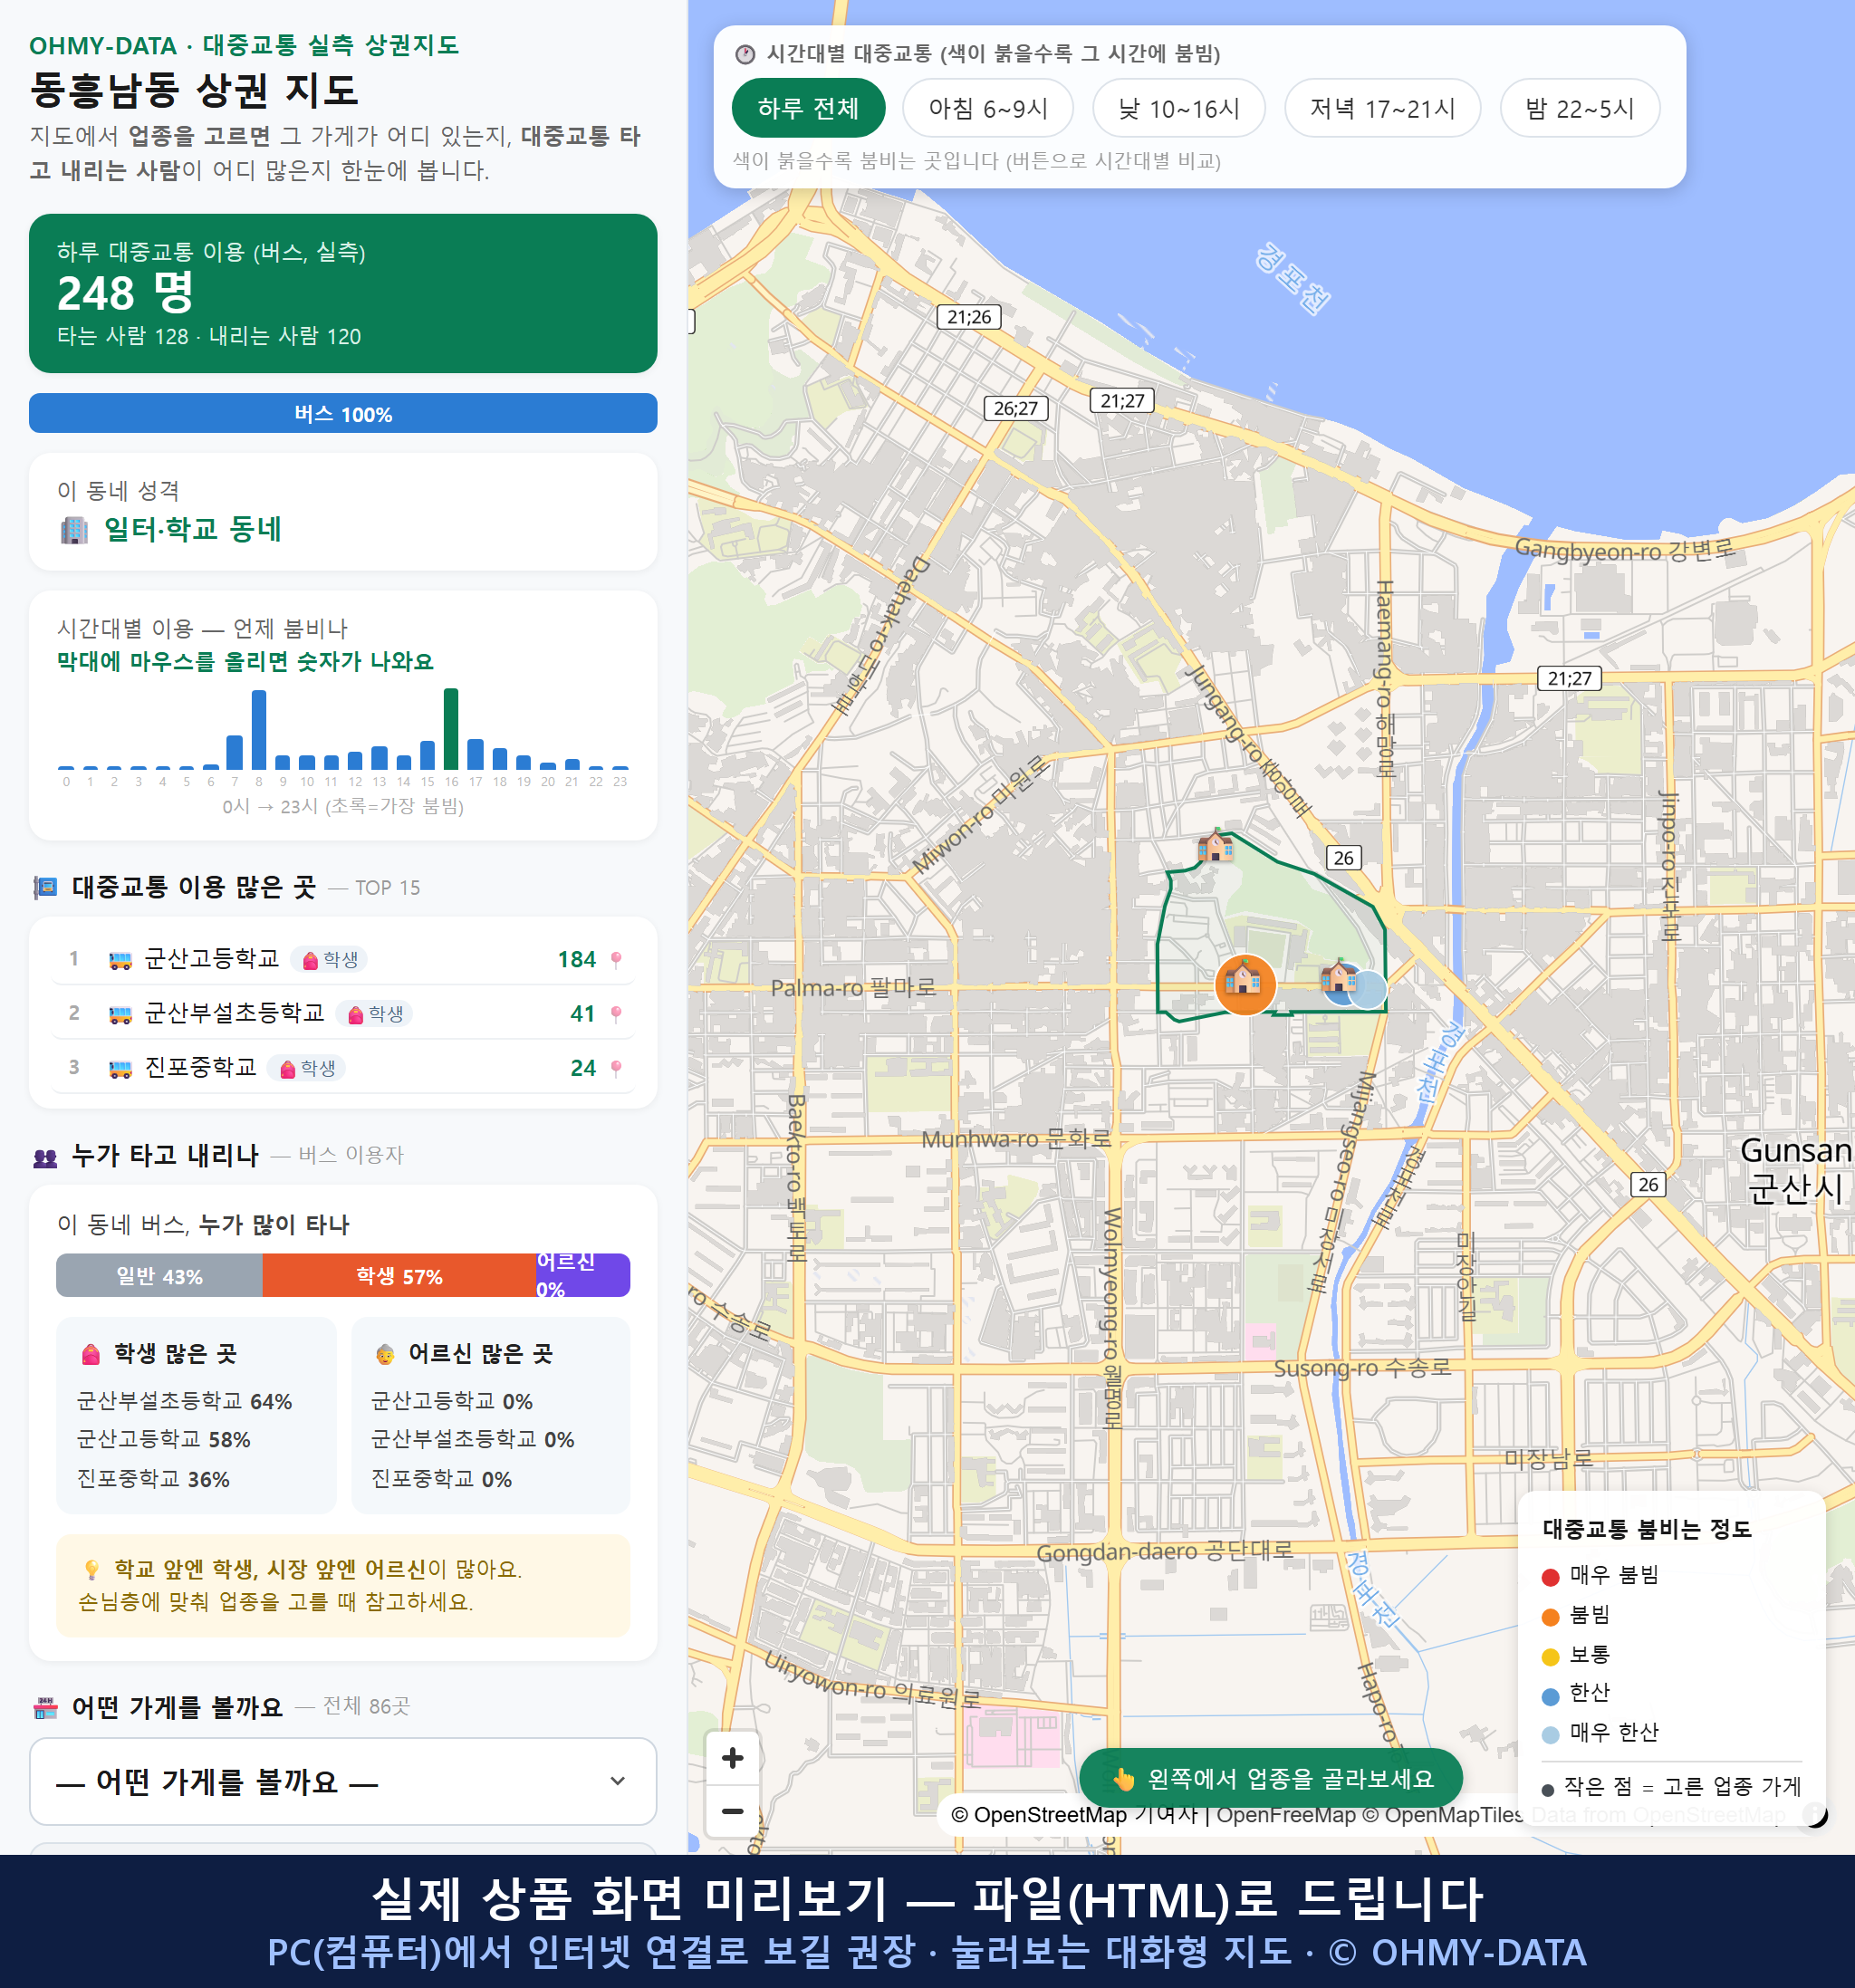Image resolution: width=1855 pixels, height=1988 pixels.
Task: Click shop icon beside 어떤 가게를 볼까요 heading
Action: [45, 1707]
